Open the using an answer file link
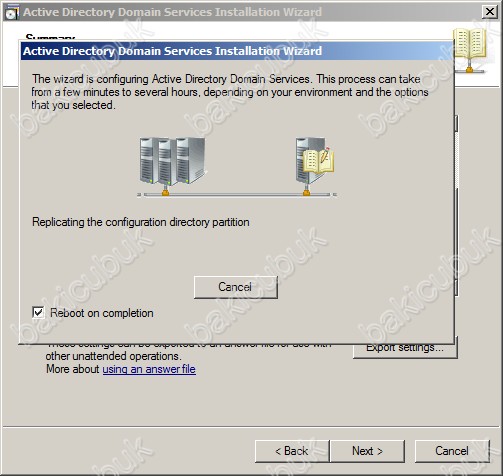The height and width of the screenshot is (476, 503). (149, 369)
